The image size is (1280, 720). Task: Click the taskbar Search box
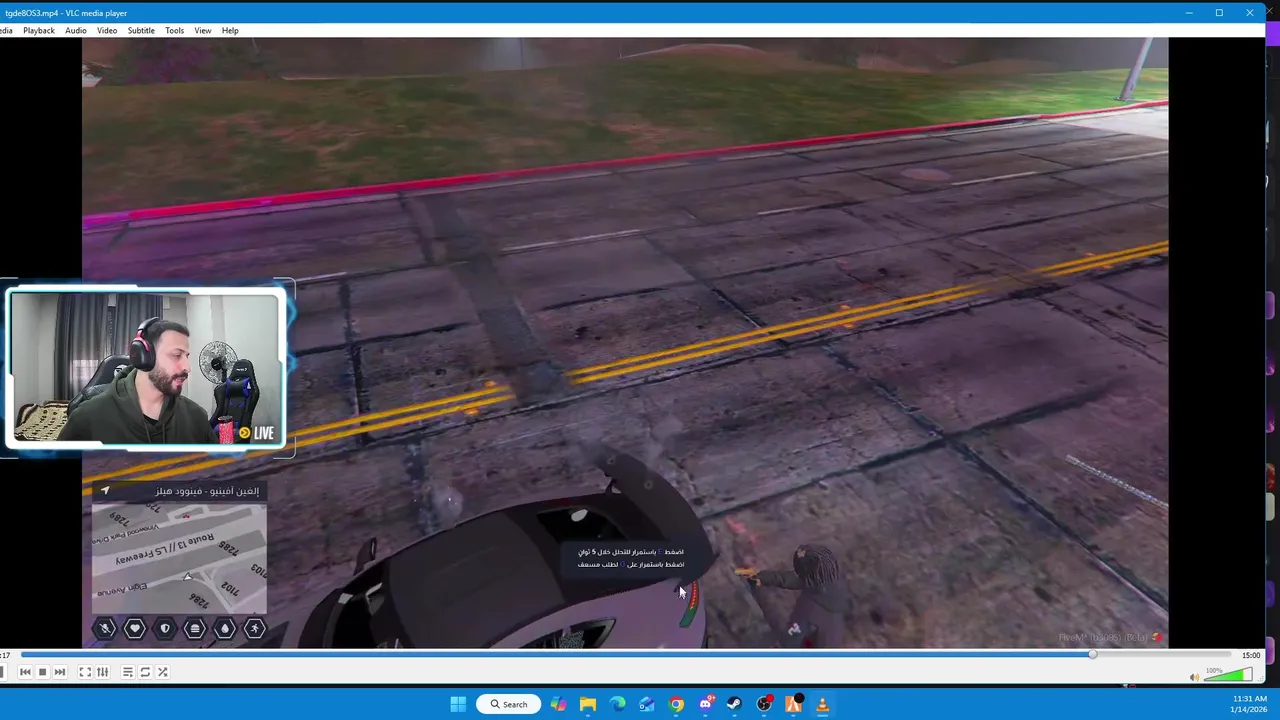tap(508, 704)
